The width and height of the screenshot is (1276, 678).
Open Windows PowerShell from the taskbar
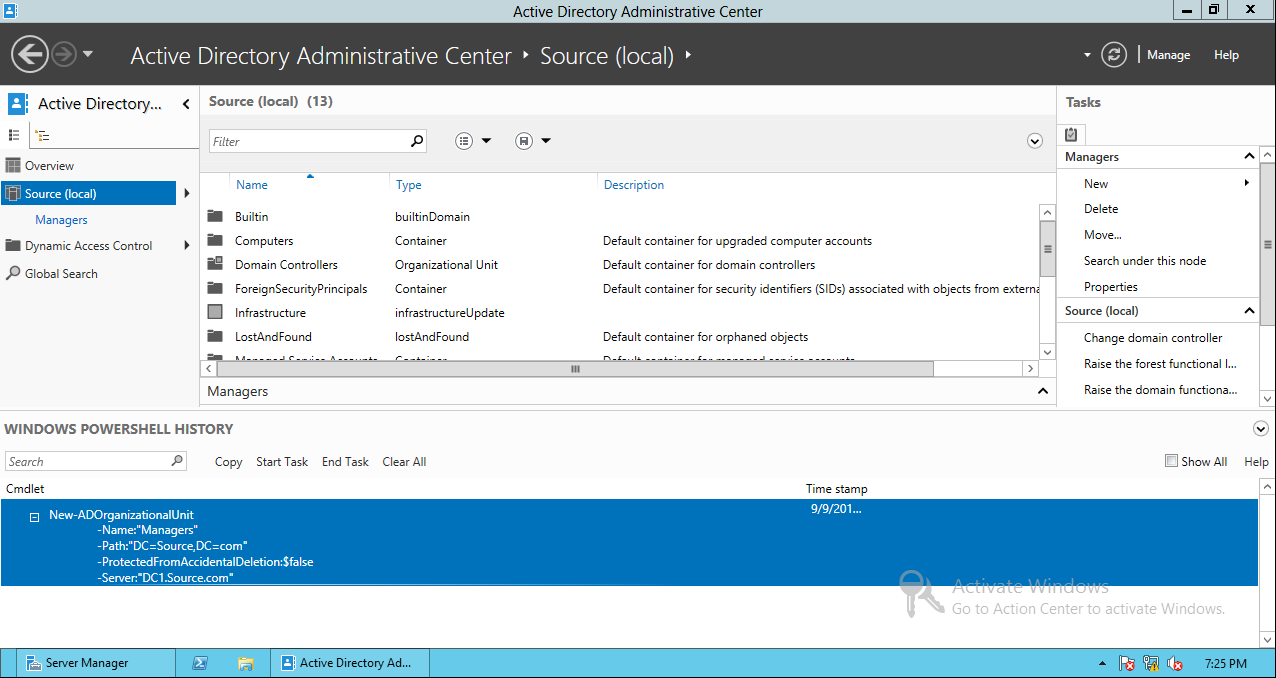[200, 662]
